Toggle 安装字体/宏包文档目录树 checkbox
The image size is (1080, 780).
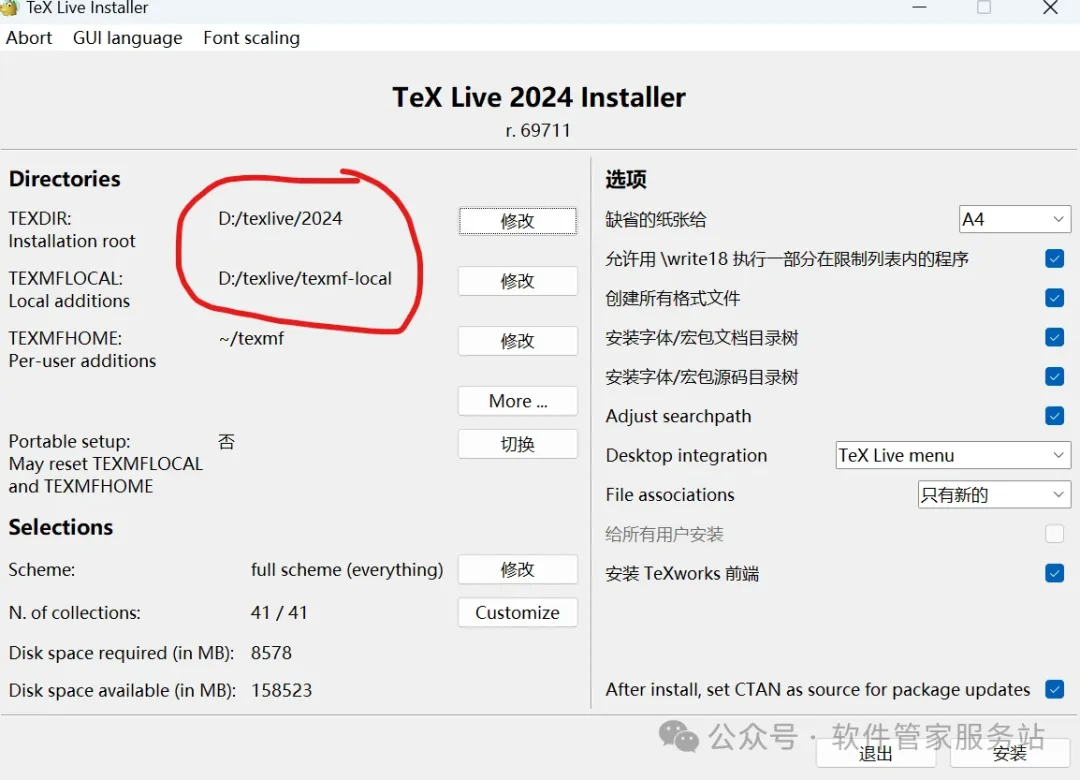(1055, 338)
